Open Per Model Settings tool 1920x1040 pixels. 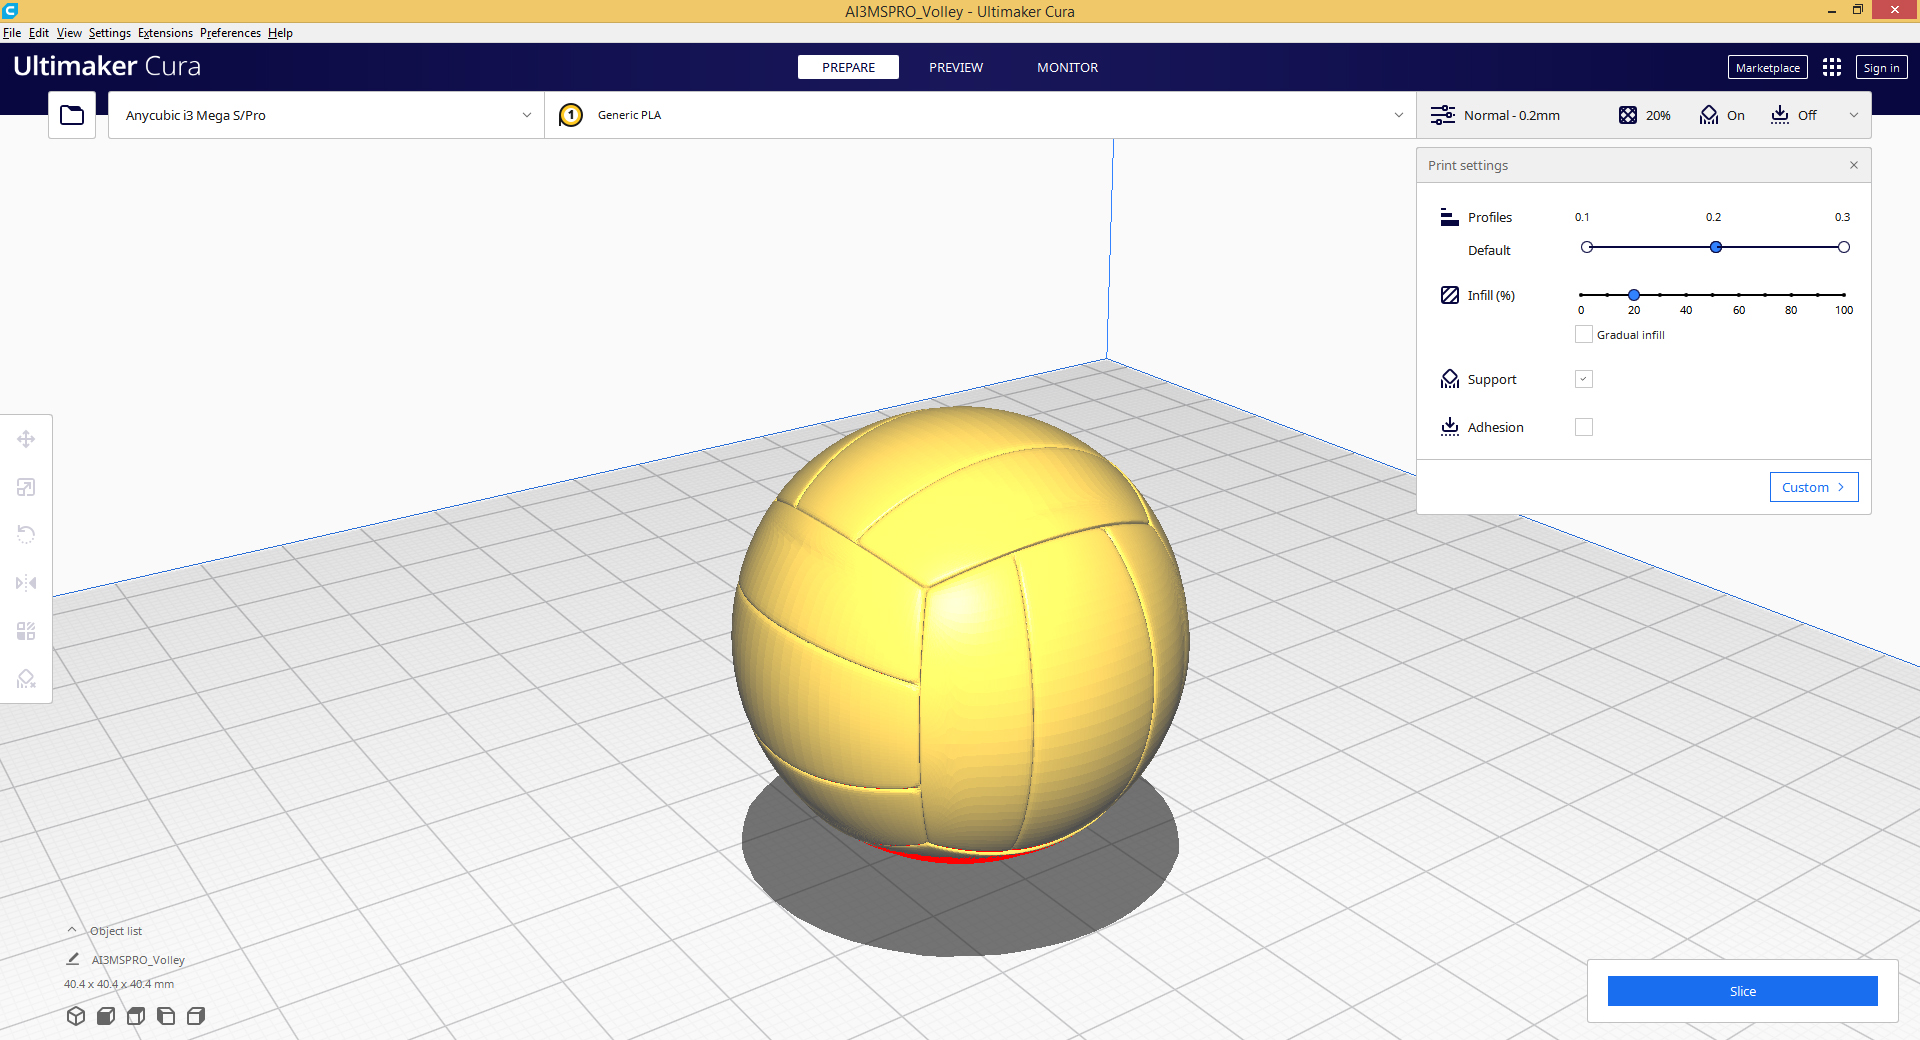(26, 630)
